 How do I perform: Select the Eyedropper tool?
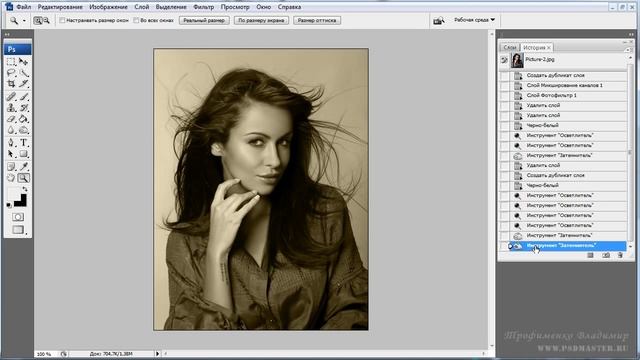(24, 167)
